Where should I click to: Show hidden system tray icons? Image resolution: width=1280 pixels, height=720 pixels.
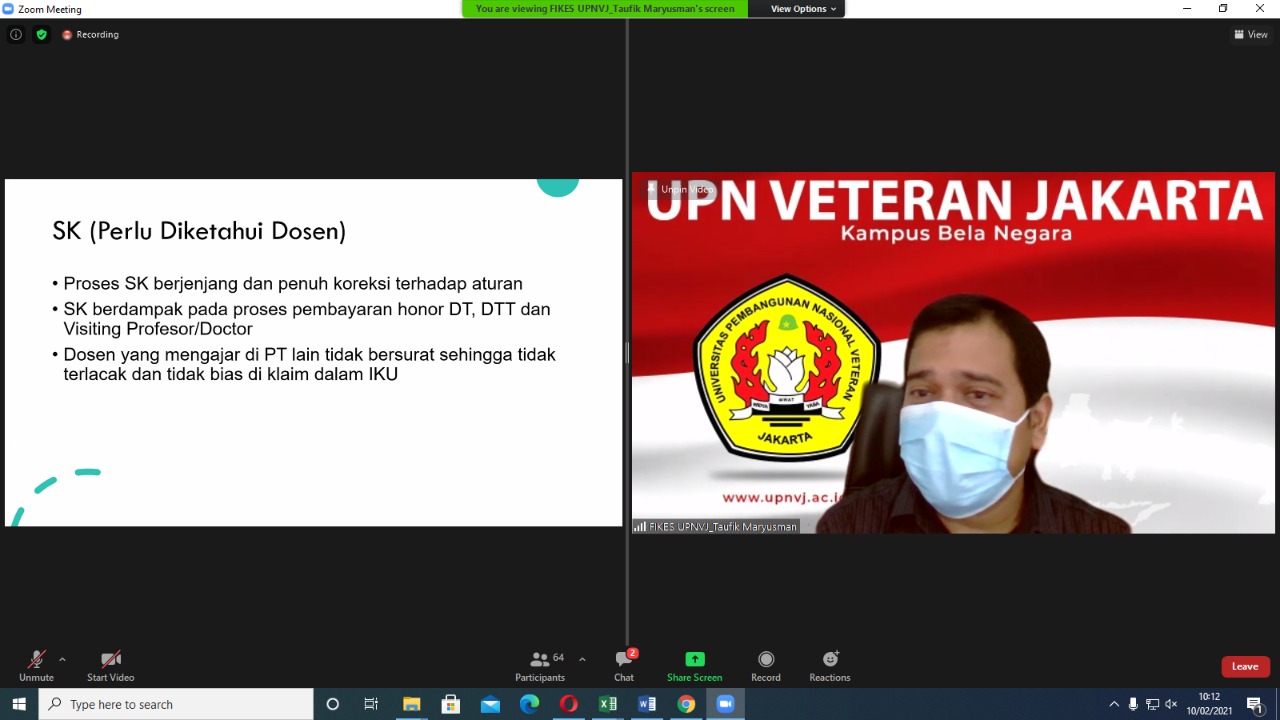pyautogui.click(x=1114, y=704)
